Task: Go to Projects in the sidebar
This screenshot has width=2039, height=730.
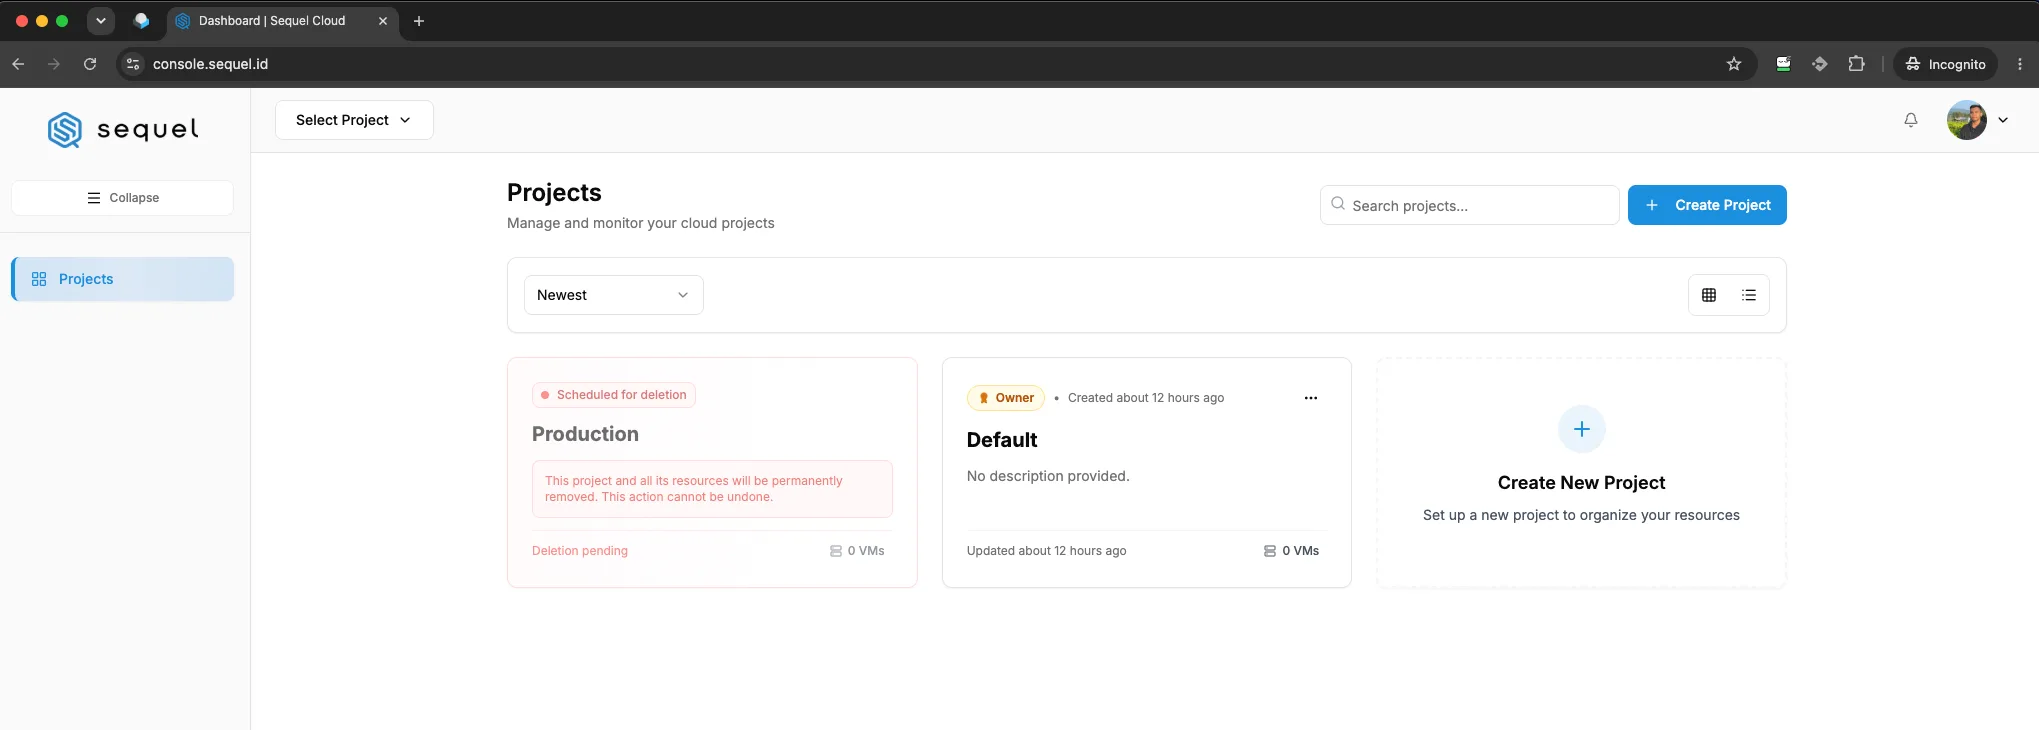Action: coord(122,279)
